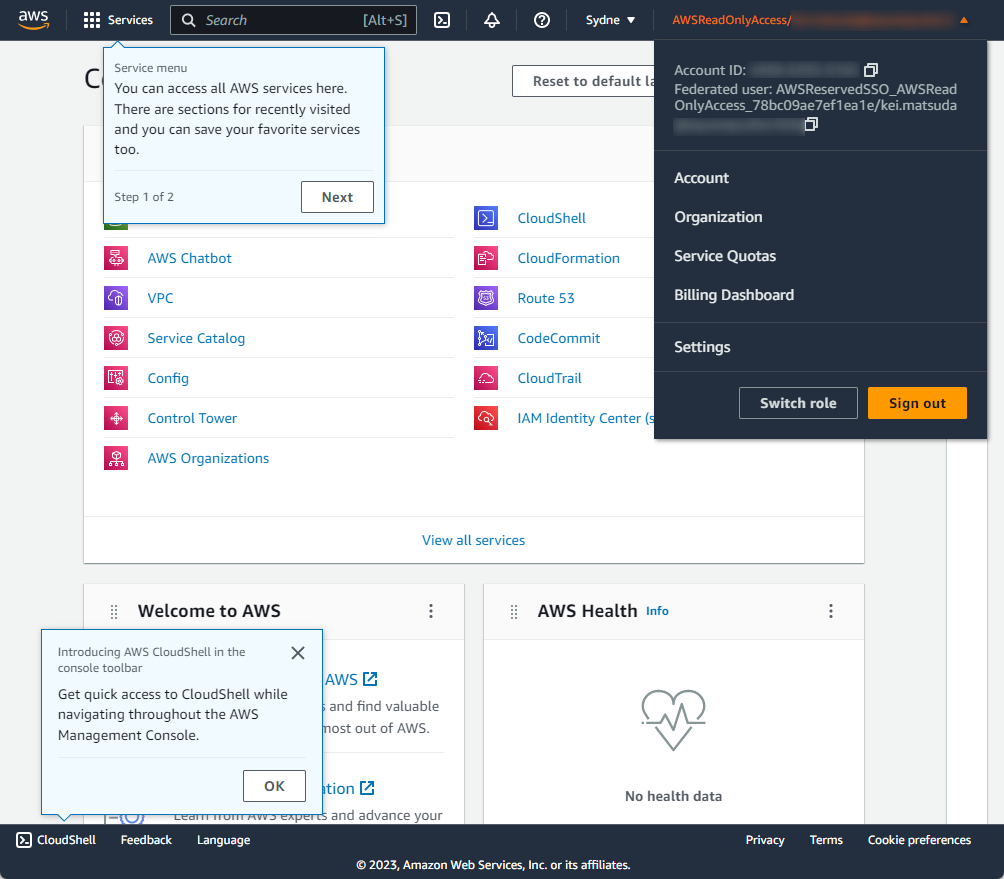
Task: Click the Control Tower icon
Action: [x=116, y=418]
